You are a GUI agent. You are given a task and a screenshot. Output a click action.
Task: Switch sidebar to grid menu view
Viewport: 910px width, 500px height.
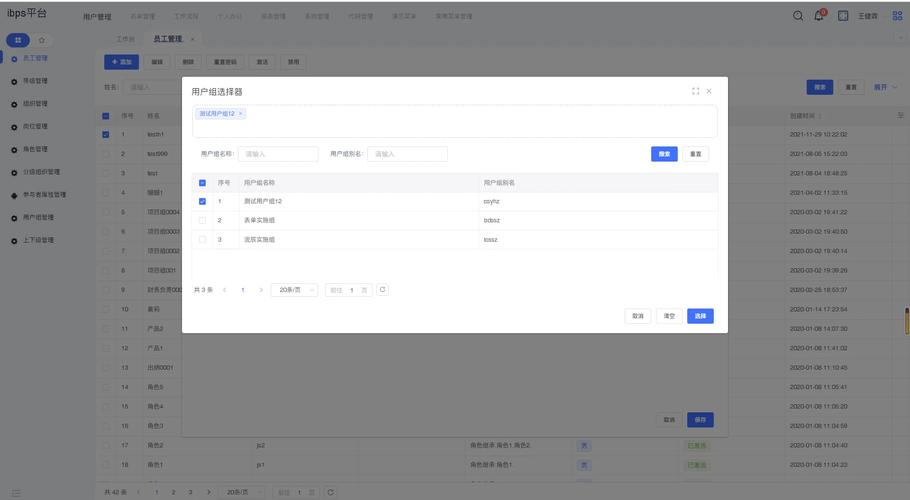pyautogui.click(x=18, y=40)
